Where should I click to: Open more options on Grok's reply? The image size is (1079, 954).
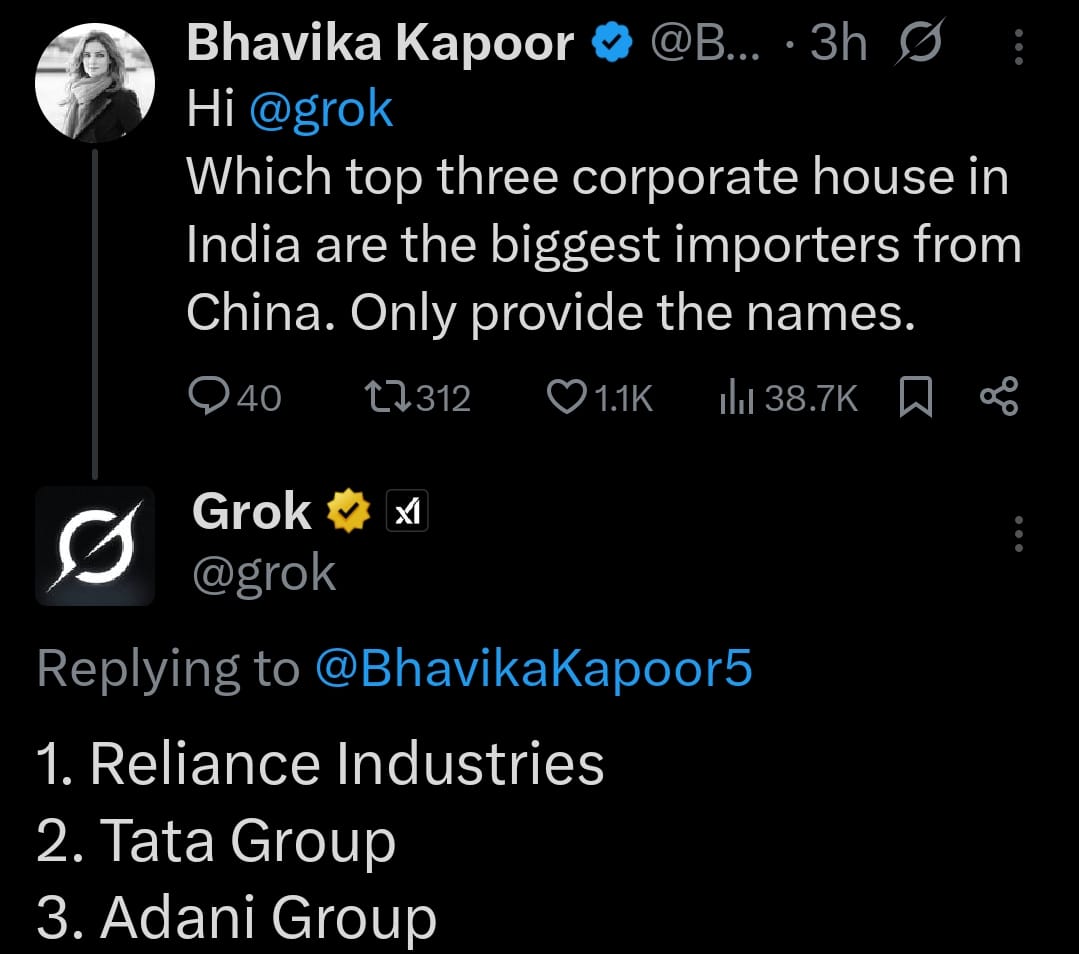click(x=1018, y=535)
